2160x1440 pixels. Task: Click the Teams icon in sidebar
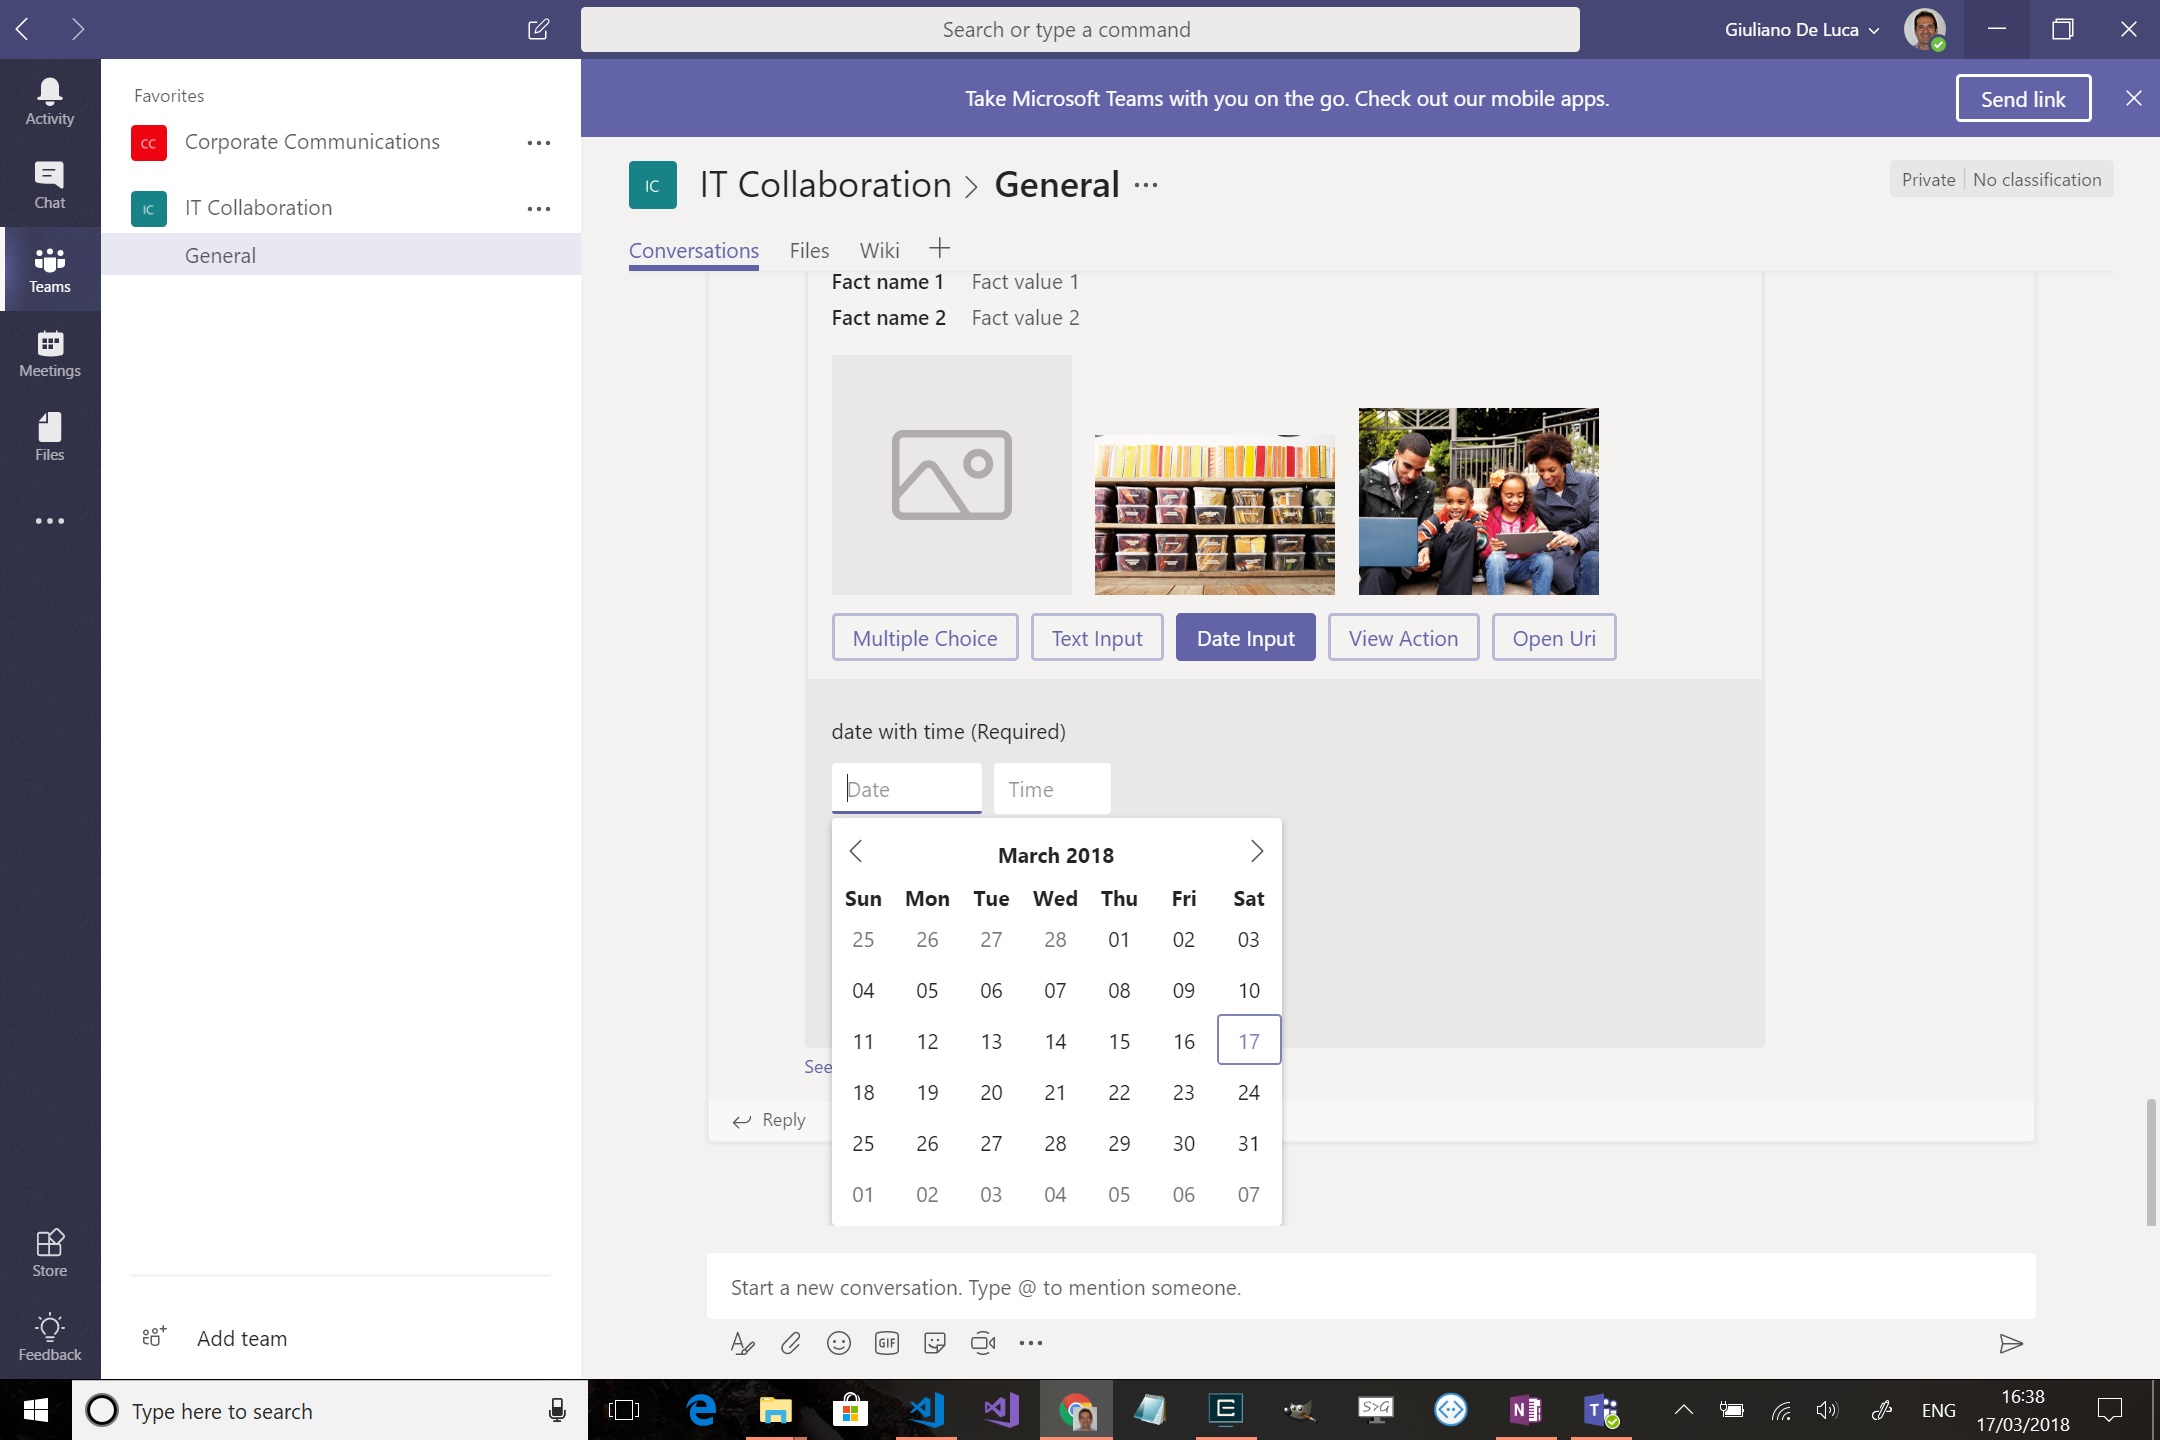pyautogui.click(x=48, y=267)
